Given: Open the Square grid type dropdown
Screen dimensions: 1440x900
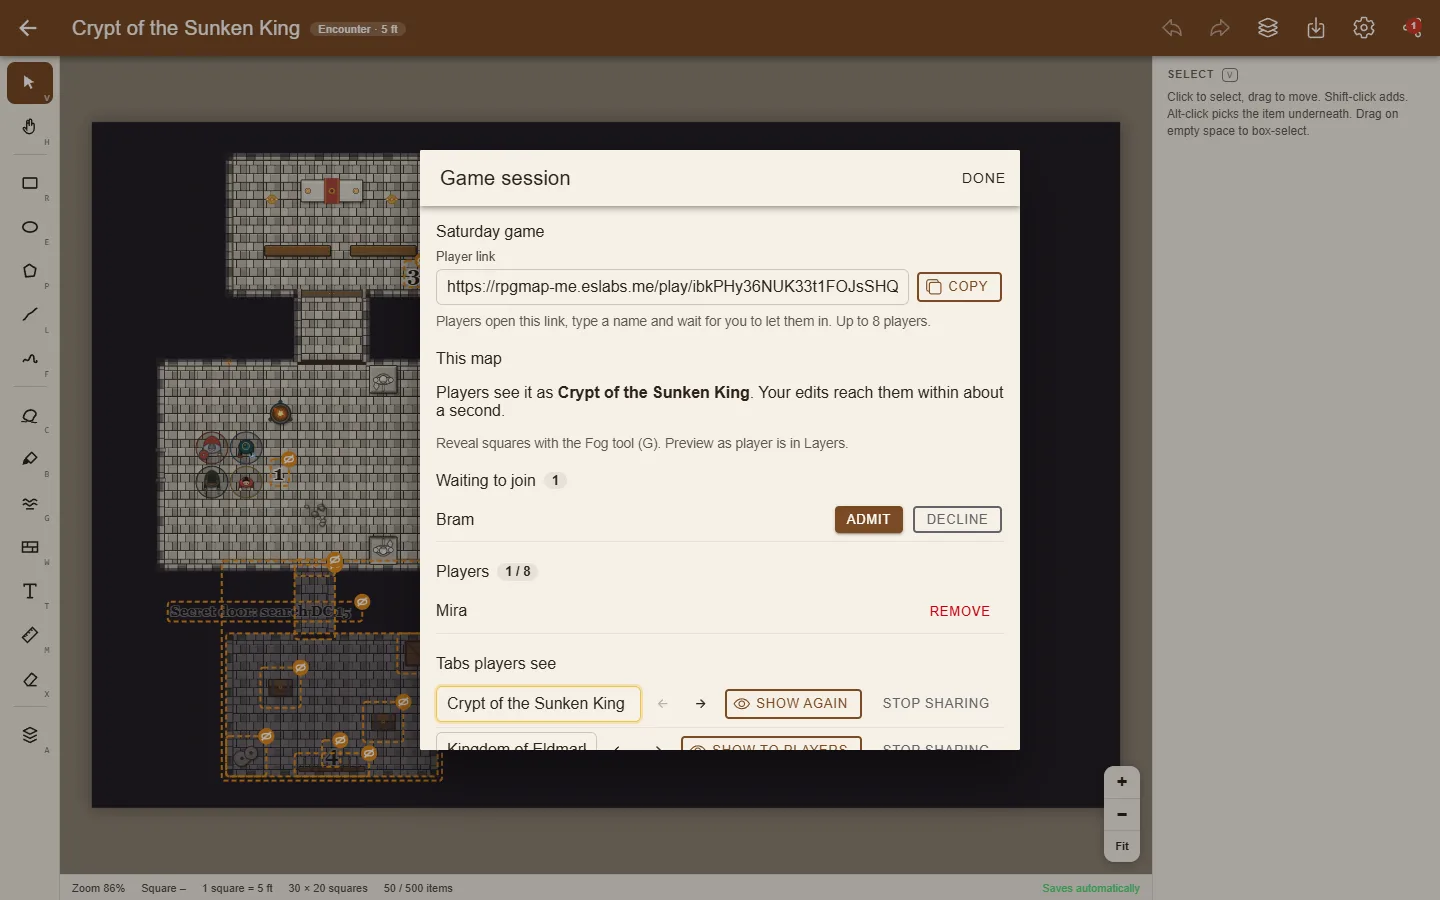Looking at the screenshot, I should [x=163, y=888].
